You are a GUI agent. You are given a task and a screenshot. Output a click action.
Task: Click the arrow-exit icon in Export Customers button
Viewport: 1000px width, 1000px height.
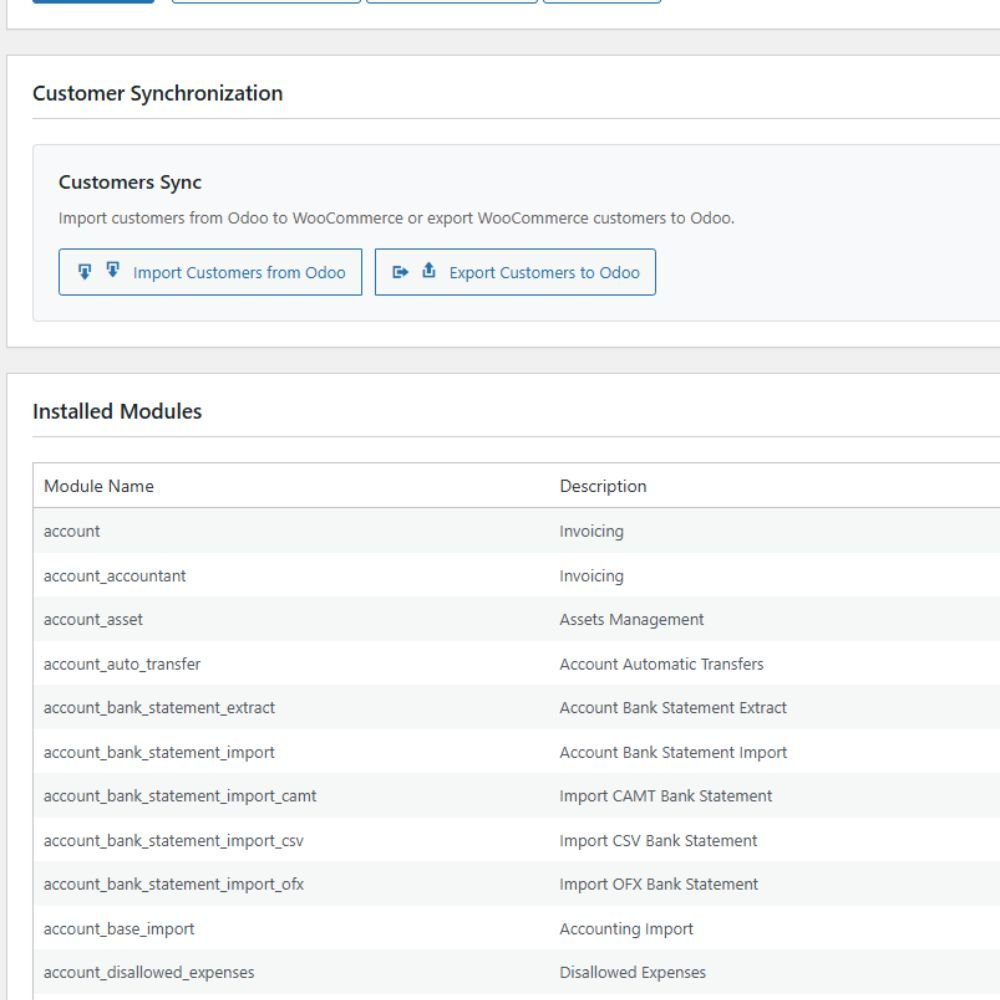[400, 272]
